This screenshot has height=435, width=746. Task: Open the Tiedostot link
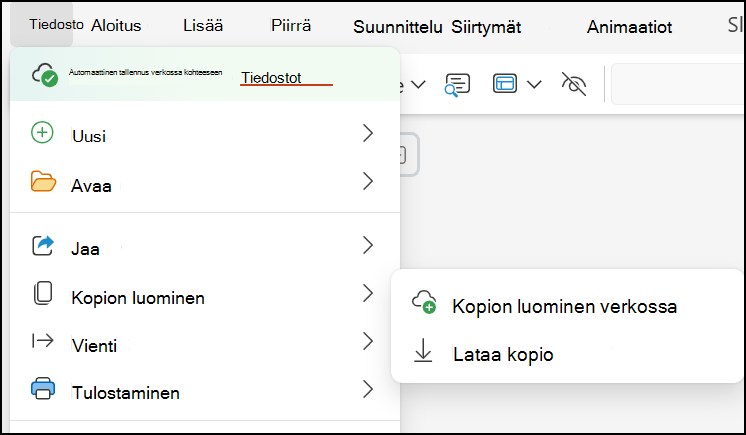tap(271, 78)
